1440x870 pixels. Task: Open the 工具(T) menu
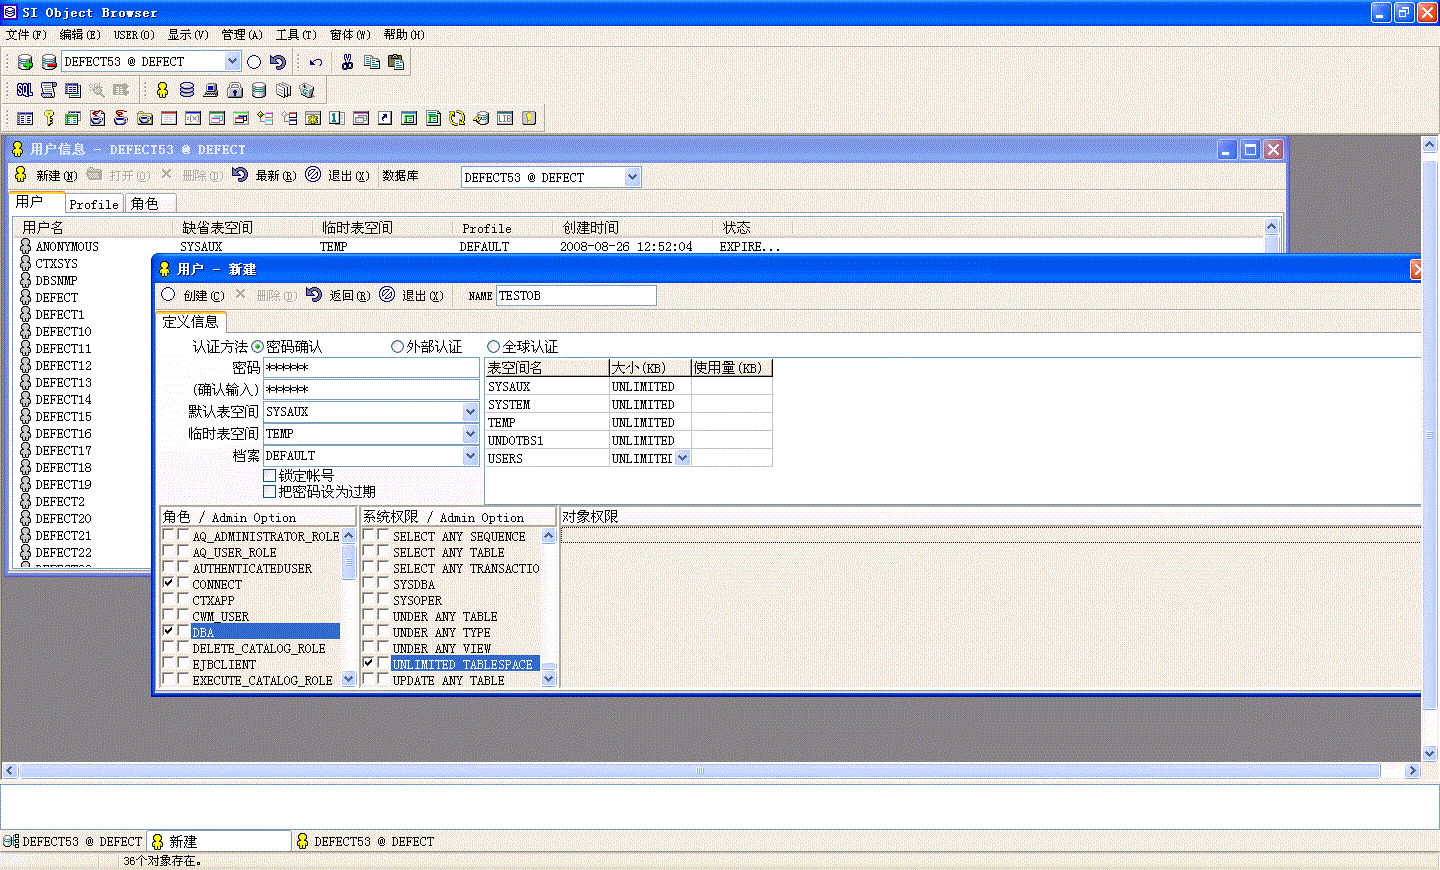tap(295, 35)
